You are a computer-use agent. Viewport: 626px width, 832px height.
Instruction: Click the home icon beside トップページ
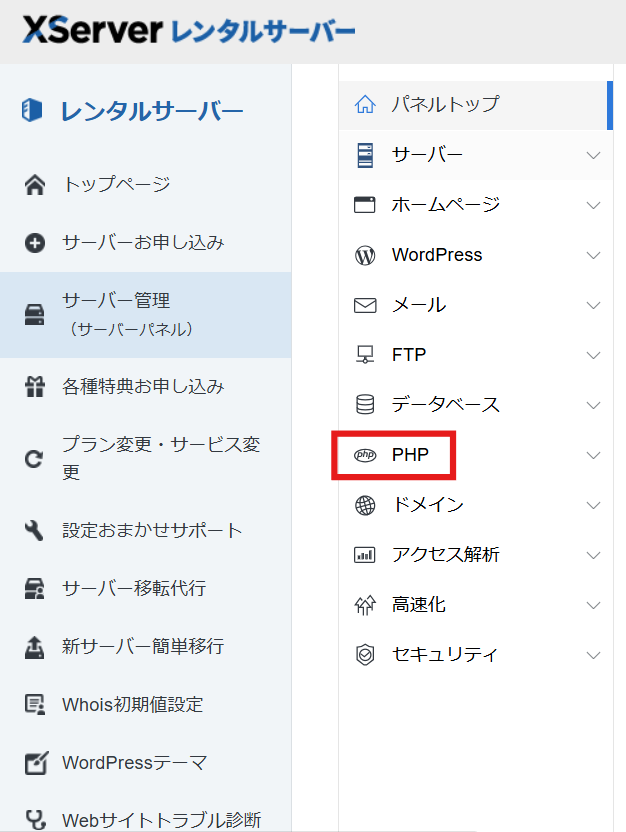(34, 185)
